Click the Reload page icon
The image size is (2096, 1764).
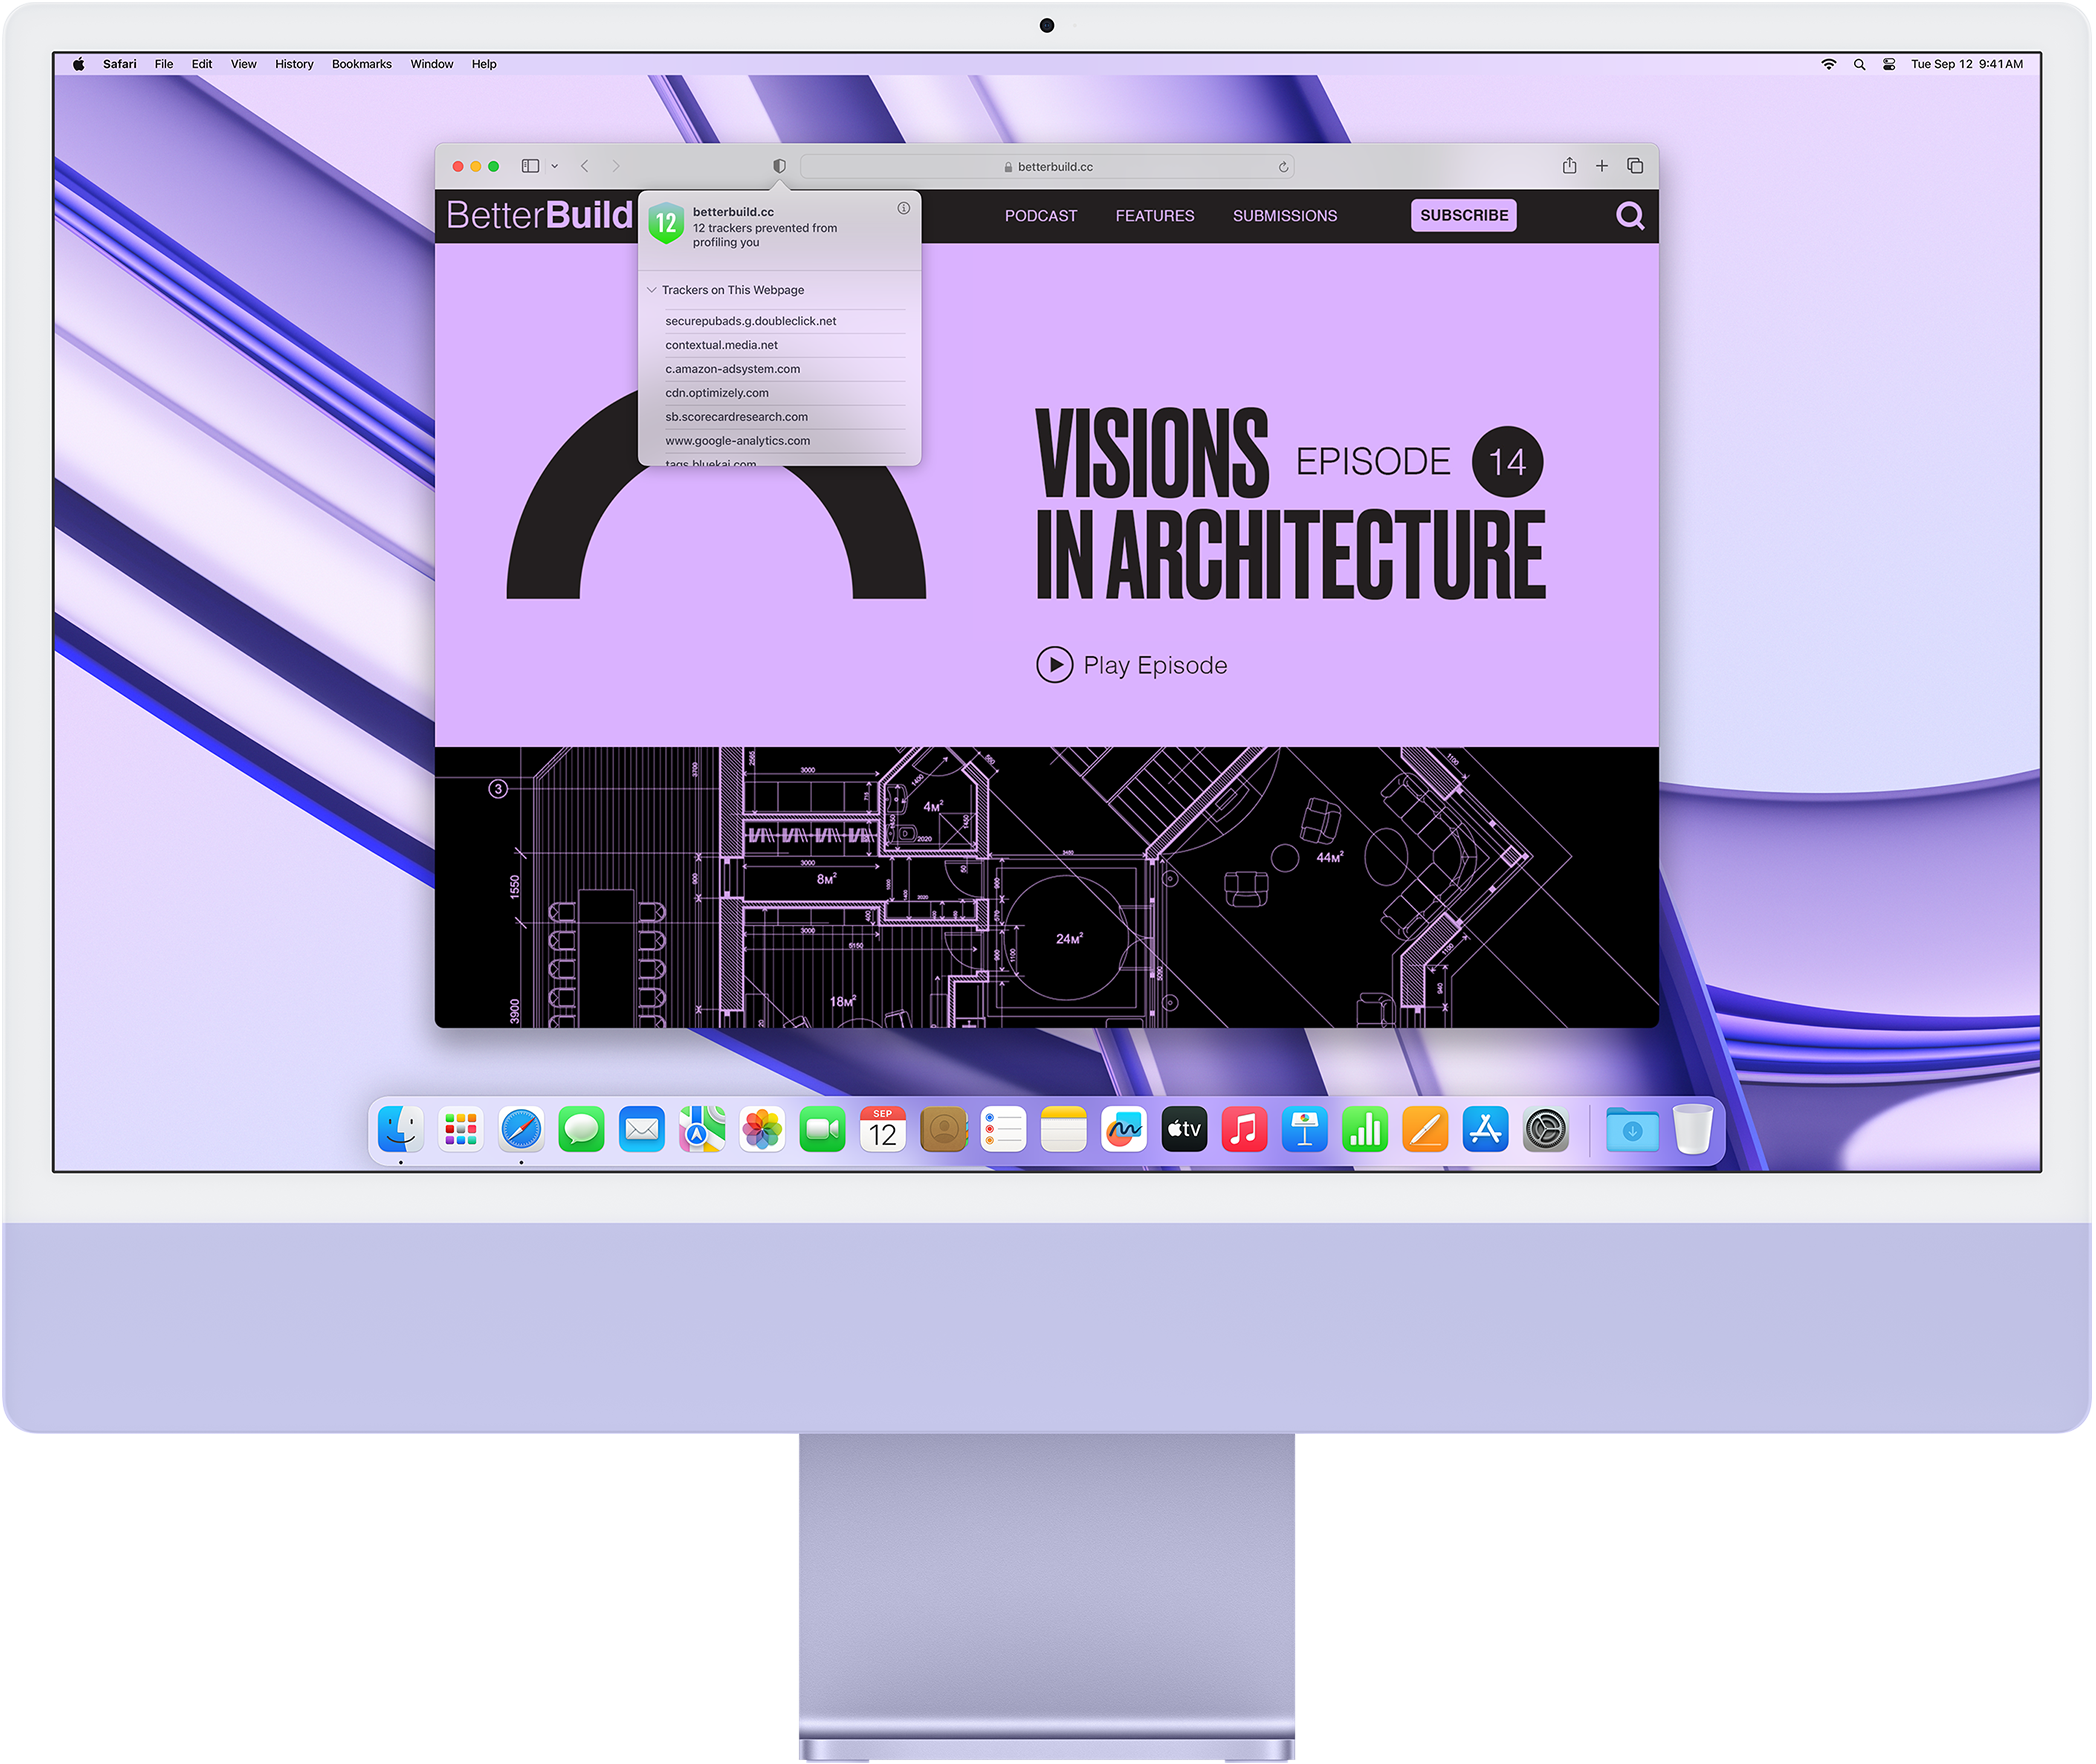pyautogui.click(x=1282, y=168)
